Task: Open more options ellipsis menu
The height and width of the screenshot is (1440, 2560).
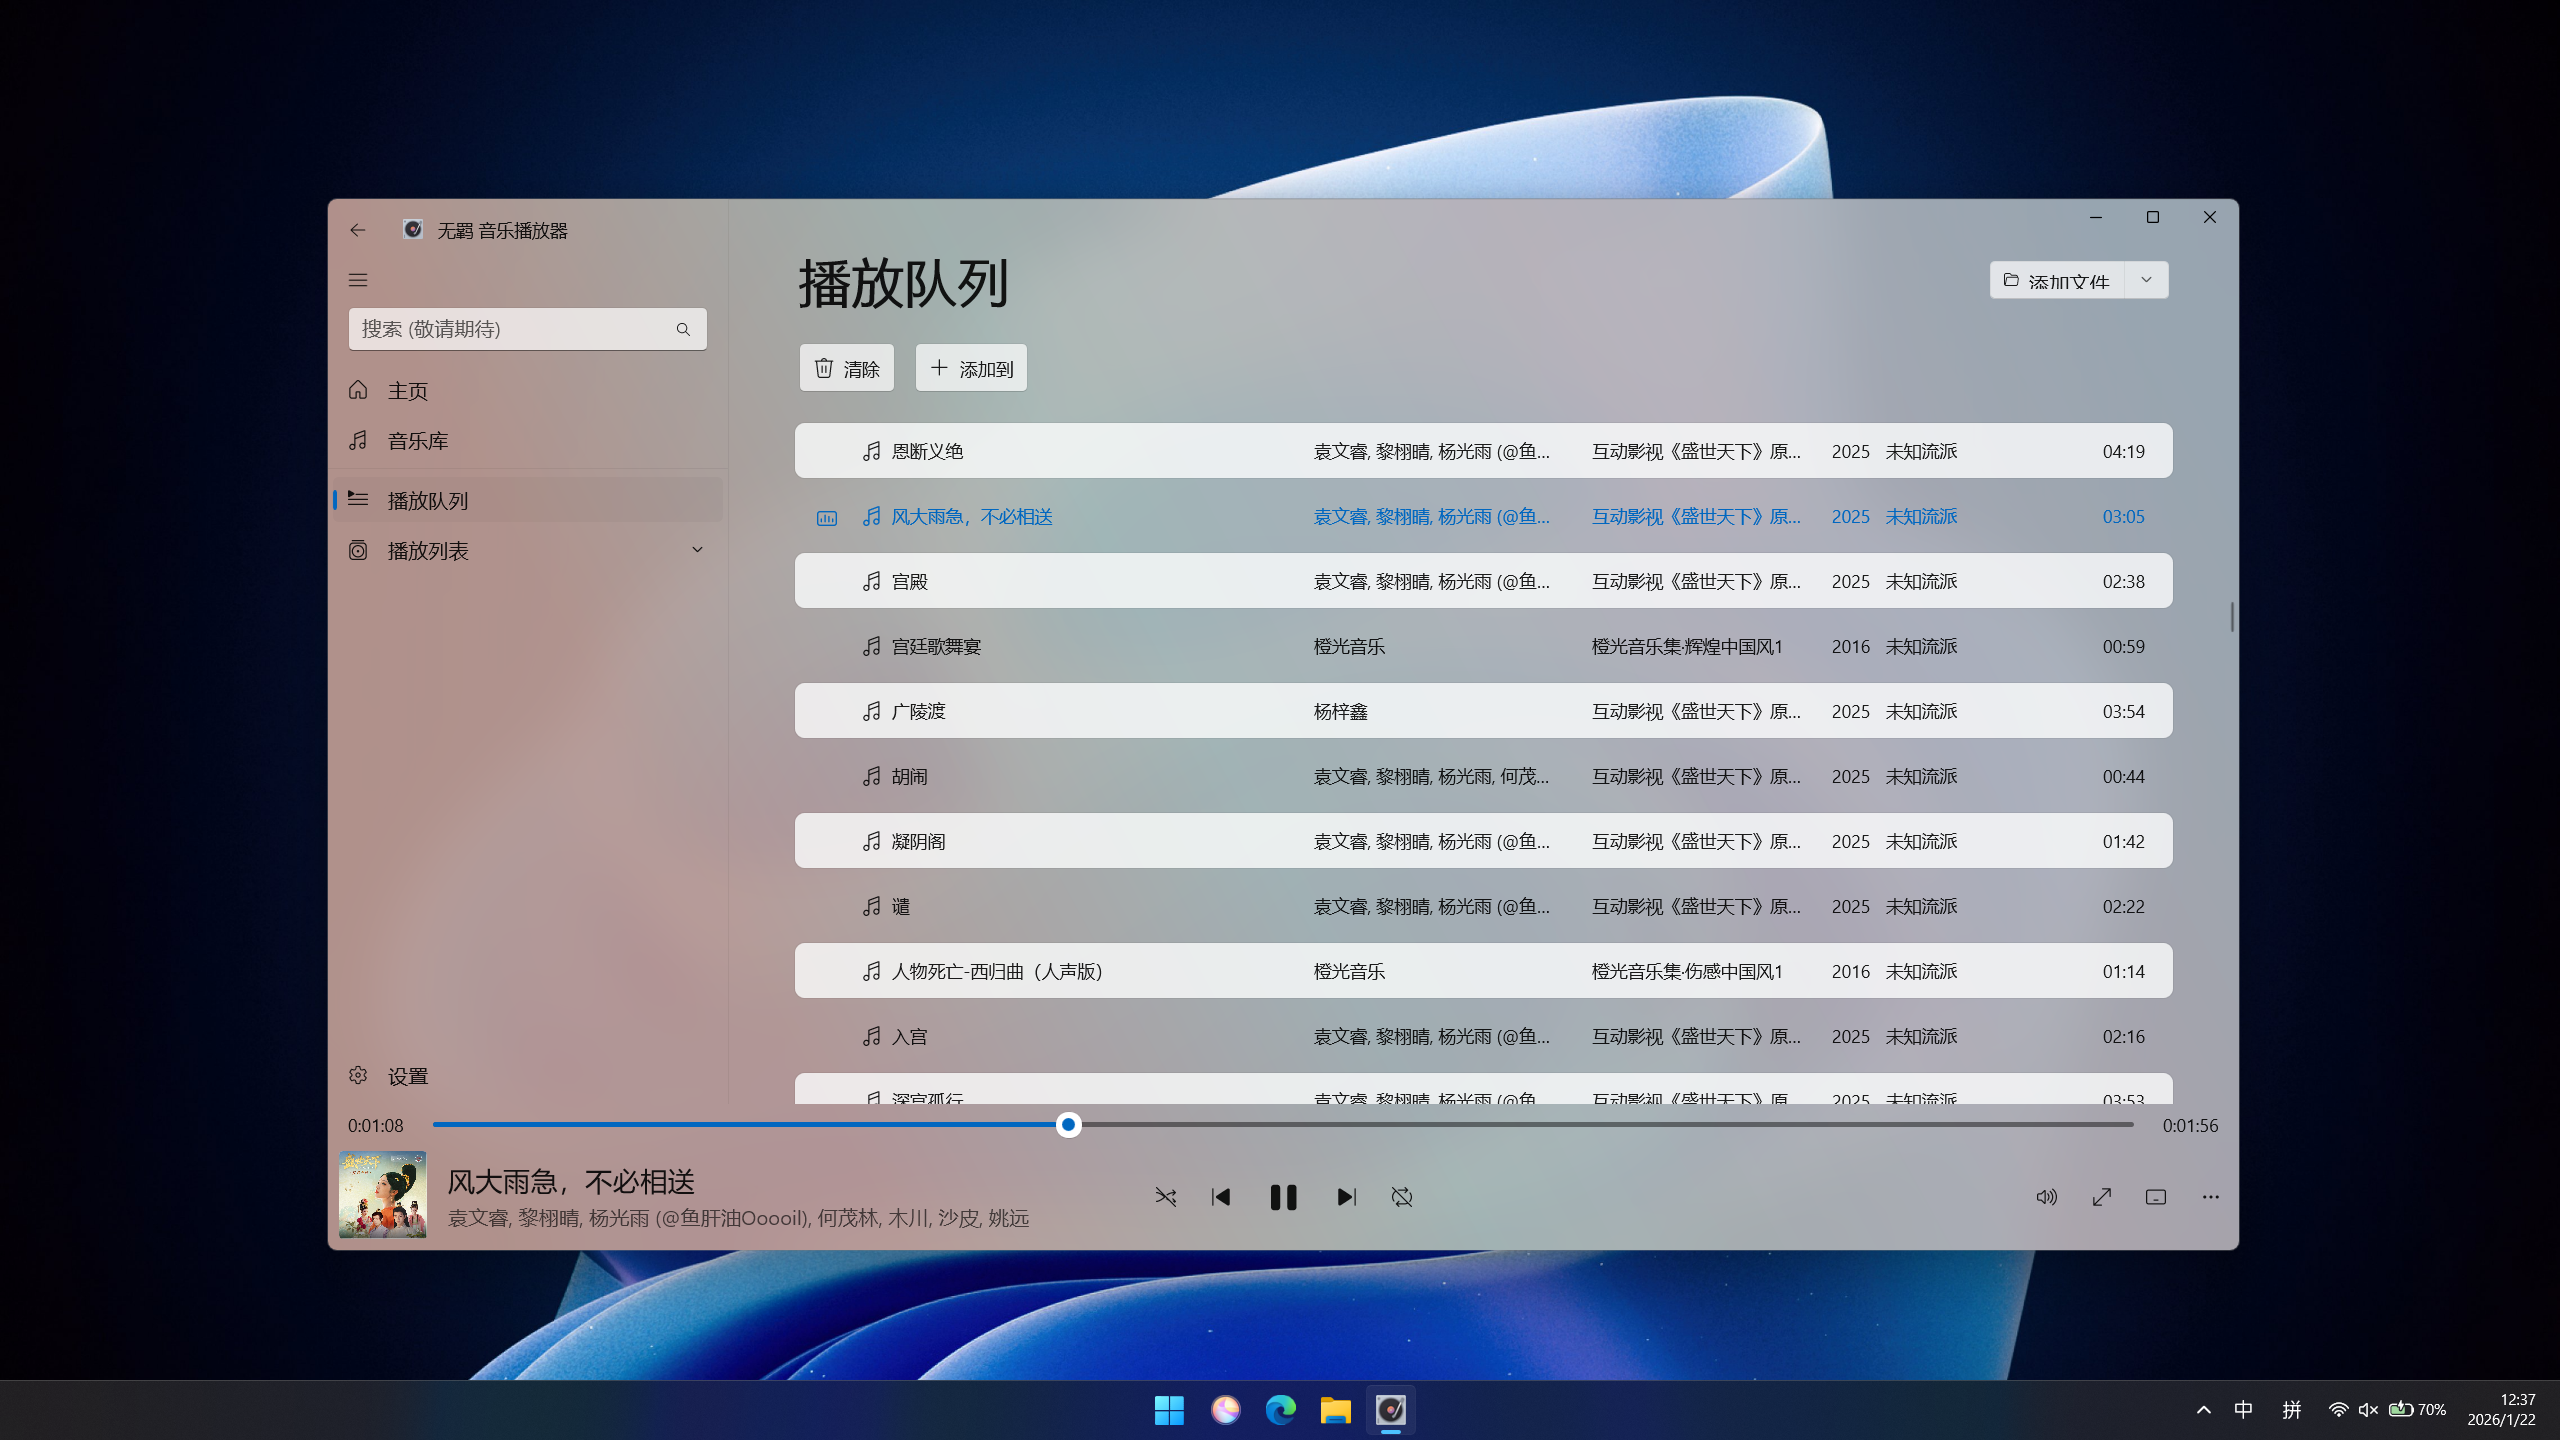Action: pyautogui.click(x=2211, y=1197)
